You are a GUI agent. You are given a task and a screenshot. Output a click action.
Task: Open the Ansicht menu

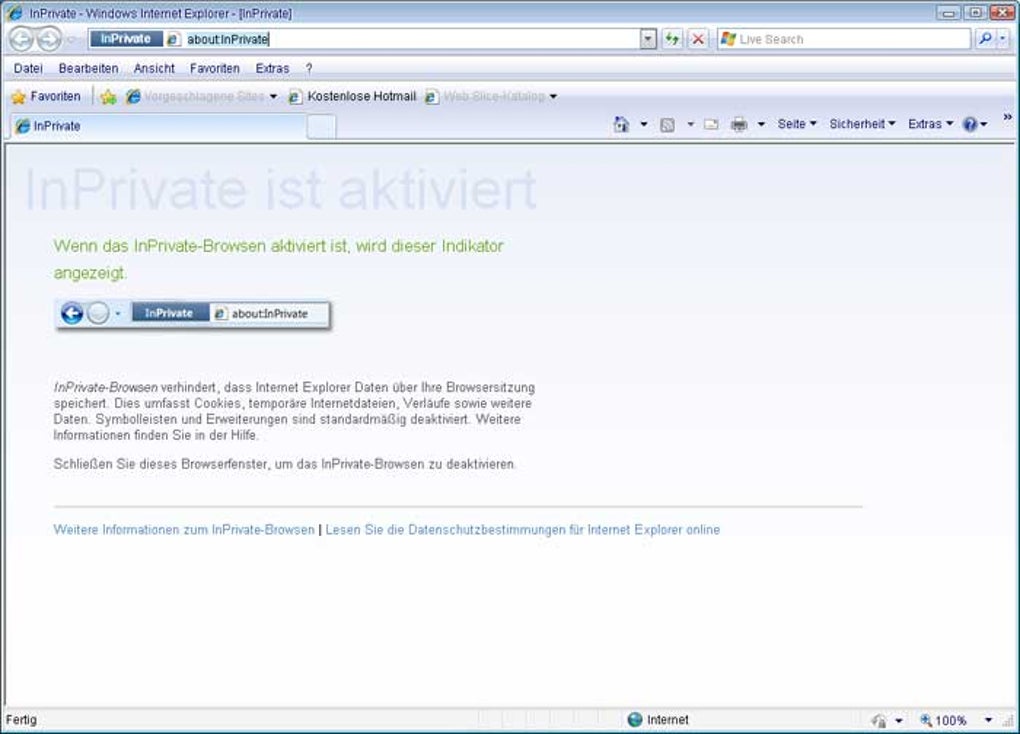pyautogui.click(x=154, y=68)
